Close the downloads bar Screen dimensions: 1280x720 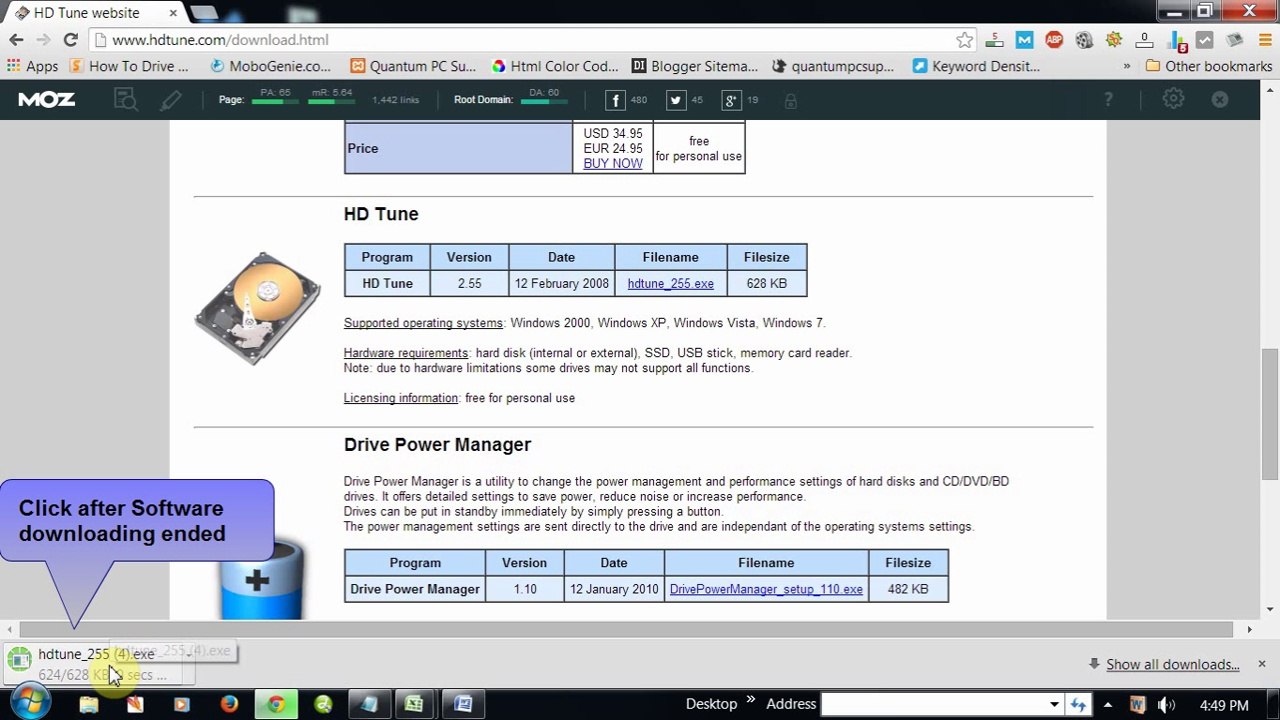(x=1262, y=664)
